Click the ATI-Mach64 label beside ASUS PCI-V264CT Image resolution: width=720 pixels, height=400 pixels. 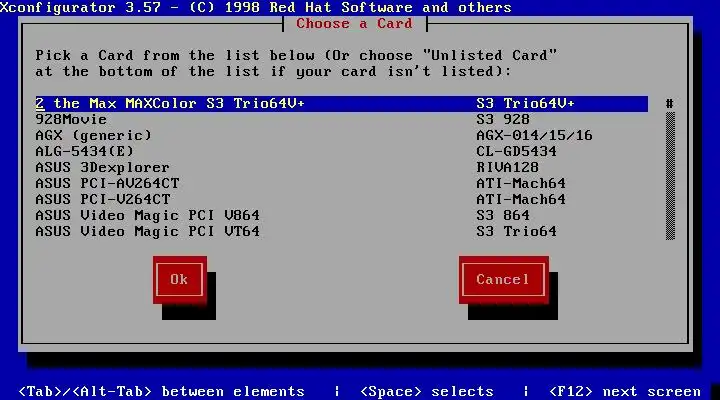pyautogui.click(x=521, y=200)
